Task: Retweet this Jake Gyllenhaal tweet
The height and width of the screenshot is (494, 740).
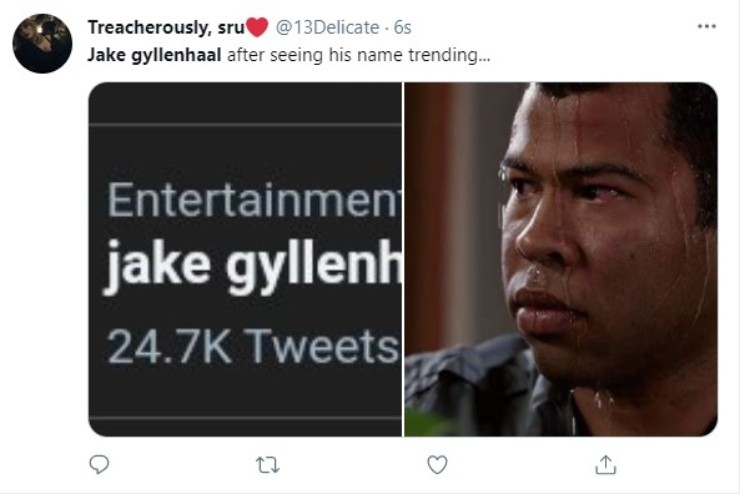Action: [x=267, y=465]
